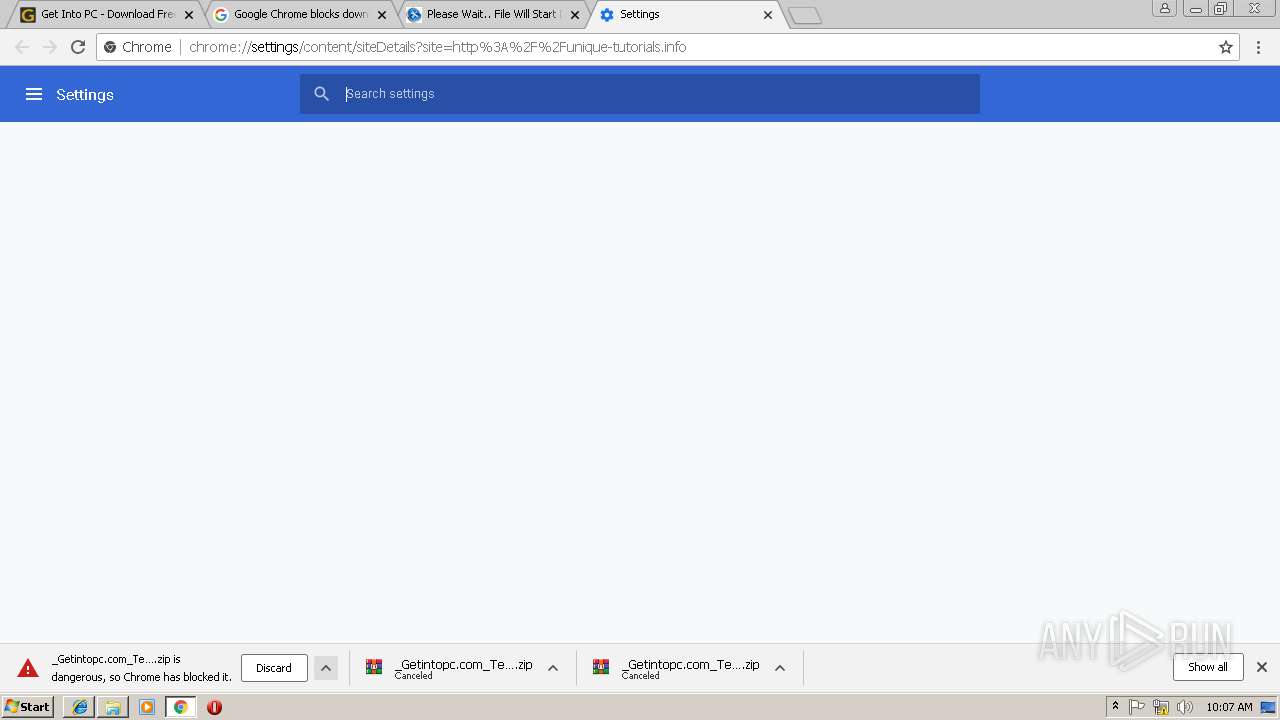Image resolution: width=1280 pixels, height=720 pixels.
Task: Click the second canceled zip file icon
Action: pos(601,667)
